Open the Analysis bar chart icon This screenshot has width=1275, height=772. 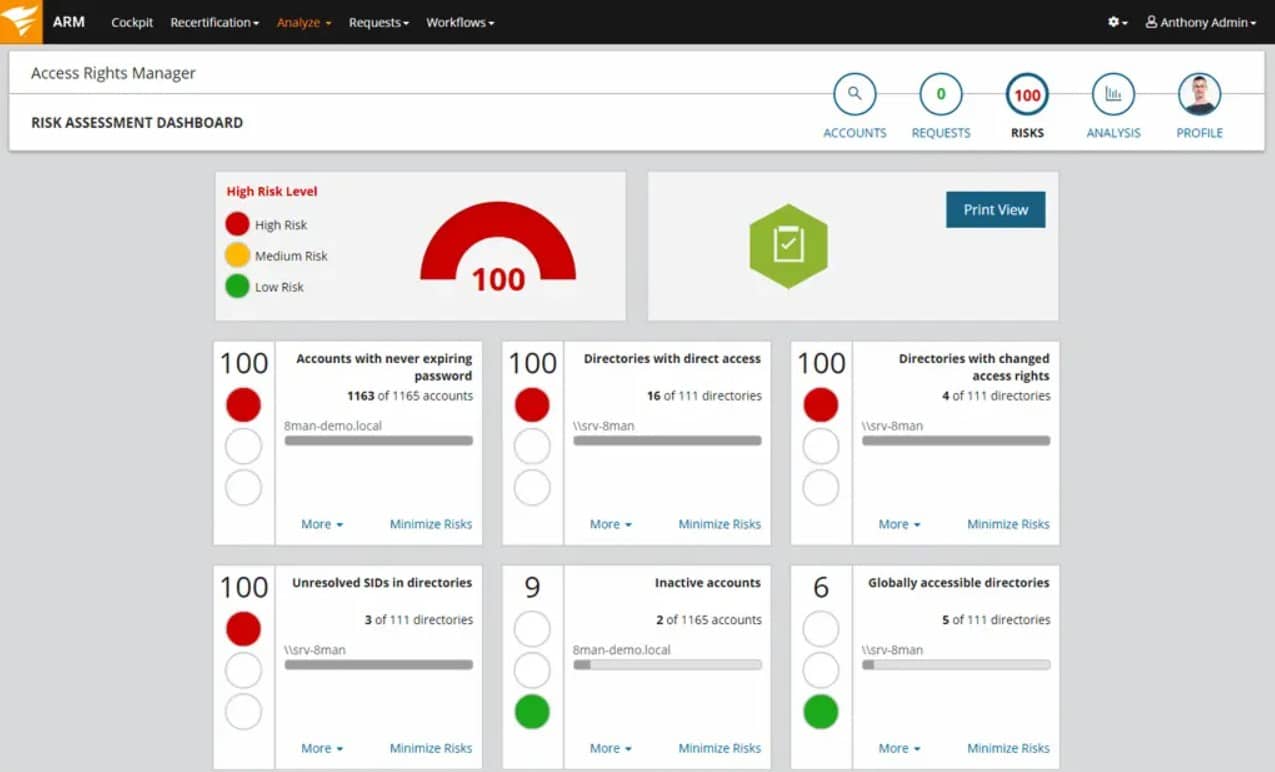coord(1113,95)
